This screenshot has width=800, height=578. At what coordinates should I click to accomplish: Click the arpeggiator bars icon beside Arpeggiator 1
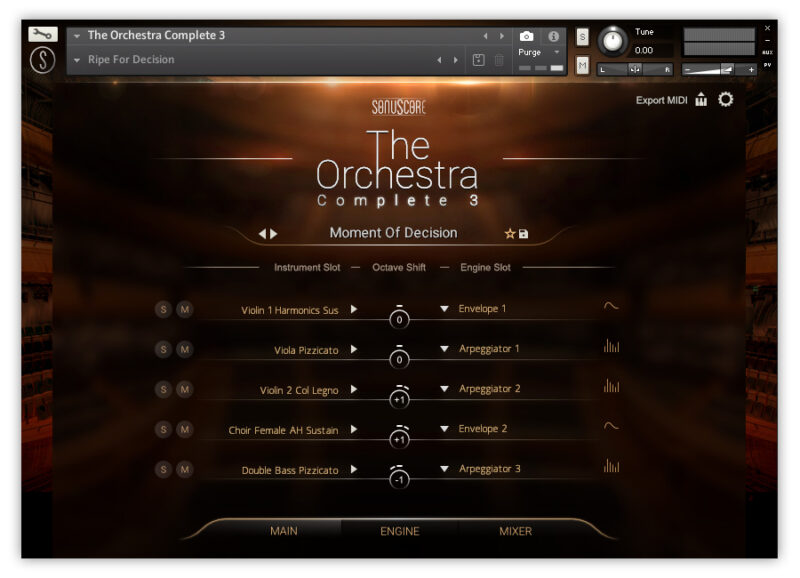611,348
